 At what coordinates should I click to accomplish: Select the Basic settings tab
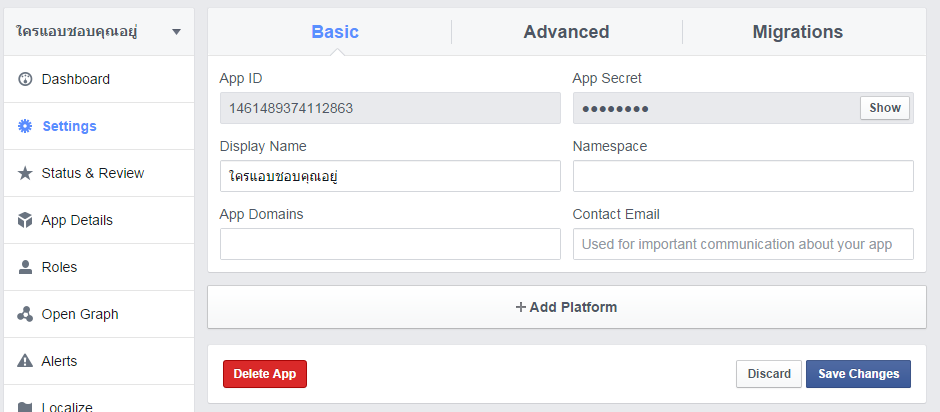pyautogui.click(x=335, y=32)
